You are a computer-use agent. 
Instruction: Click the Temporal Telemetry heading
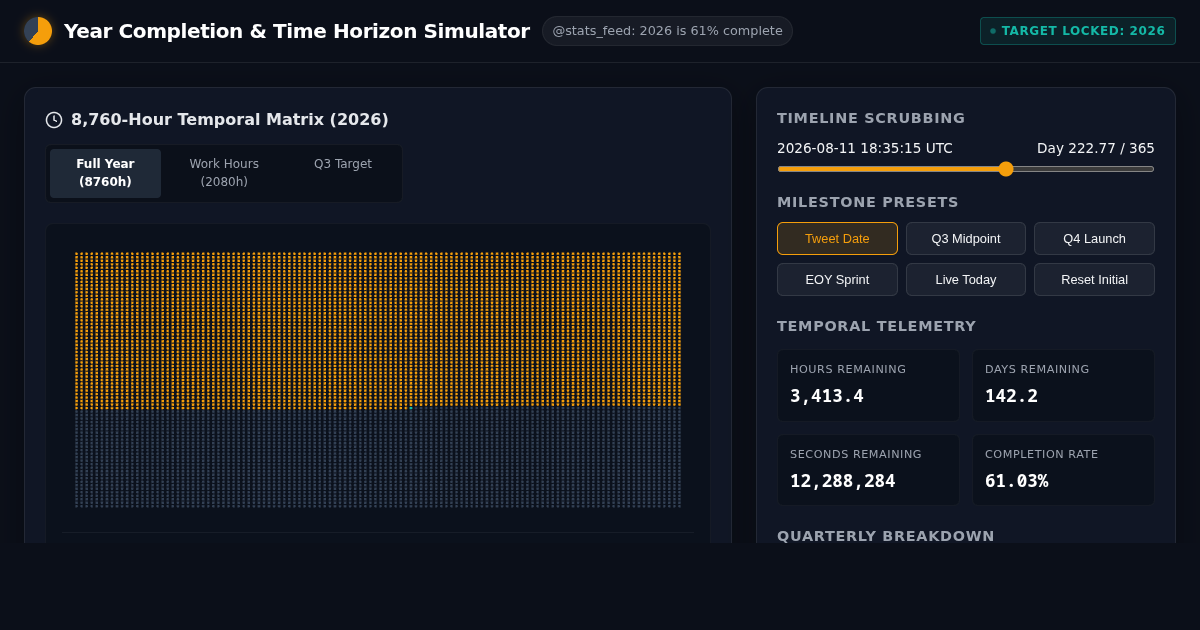click(876, 326)
